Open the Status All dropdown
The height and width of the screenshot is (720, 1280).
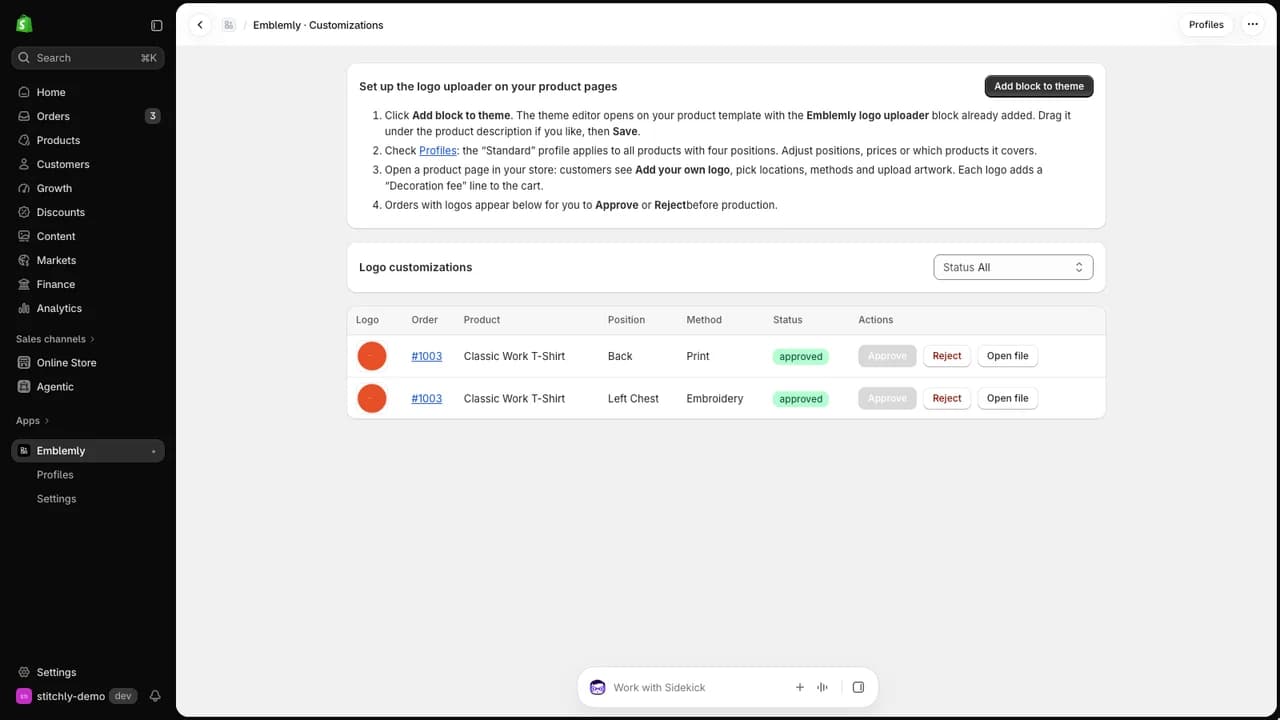(1013, 267)
